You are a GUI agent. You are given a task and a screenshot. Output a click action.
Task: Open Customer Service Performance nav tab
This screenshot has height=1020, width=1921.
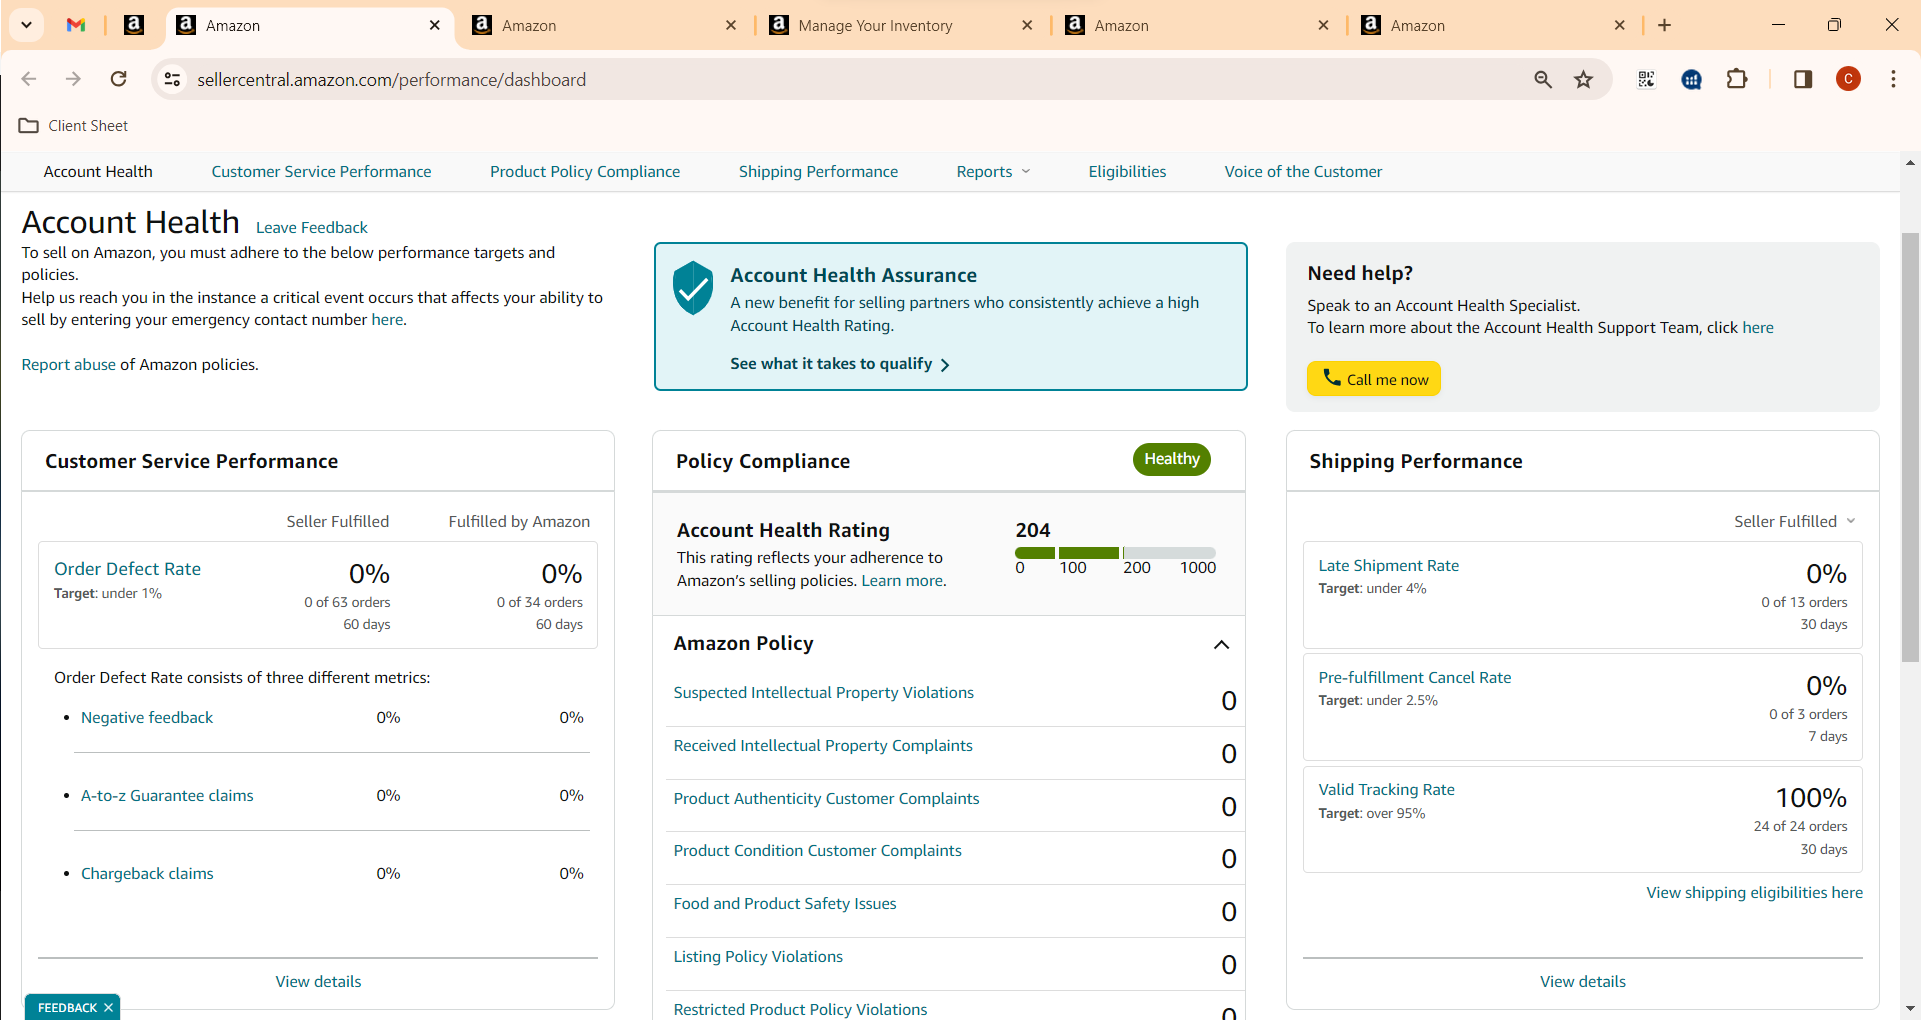pyautogui.click(x=321, y=172)
